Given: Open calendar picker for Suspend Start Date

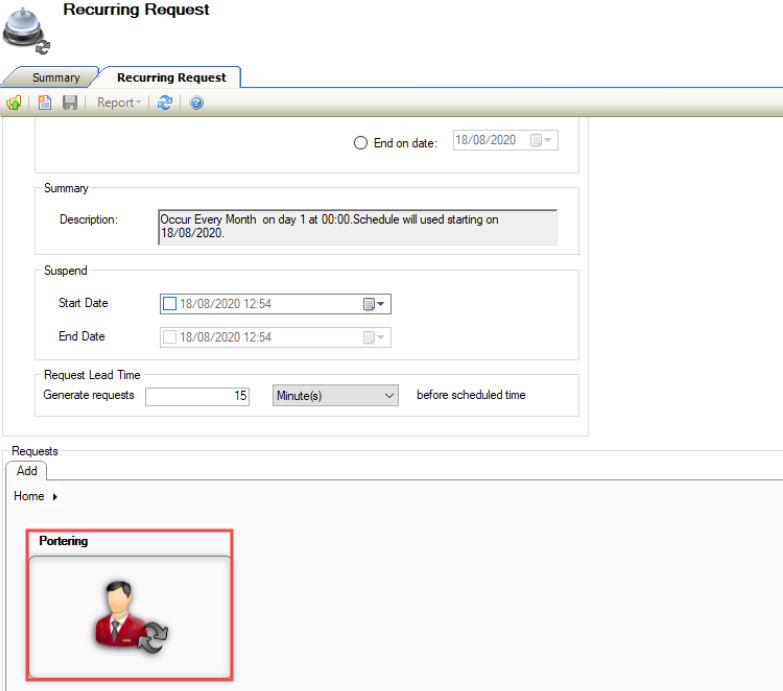Looking at the screenshot, I should [375, 304].
